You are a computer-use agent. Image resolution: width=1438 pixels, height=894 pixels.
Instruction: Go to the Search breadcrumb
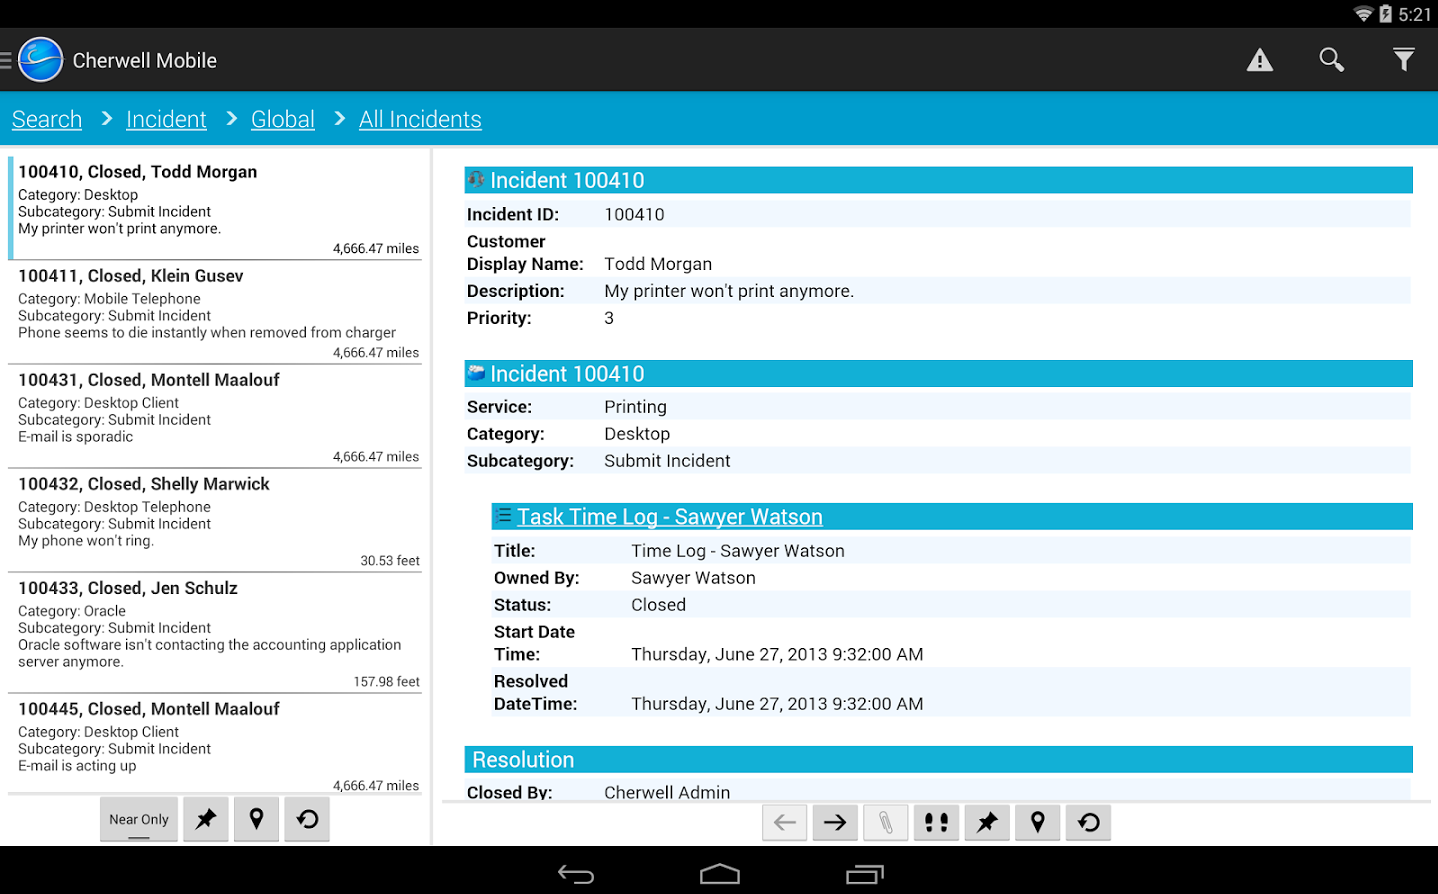47,119
